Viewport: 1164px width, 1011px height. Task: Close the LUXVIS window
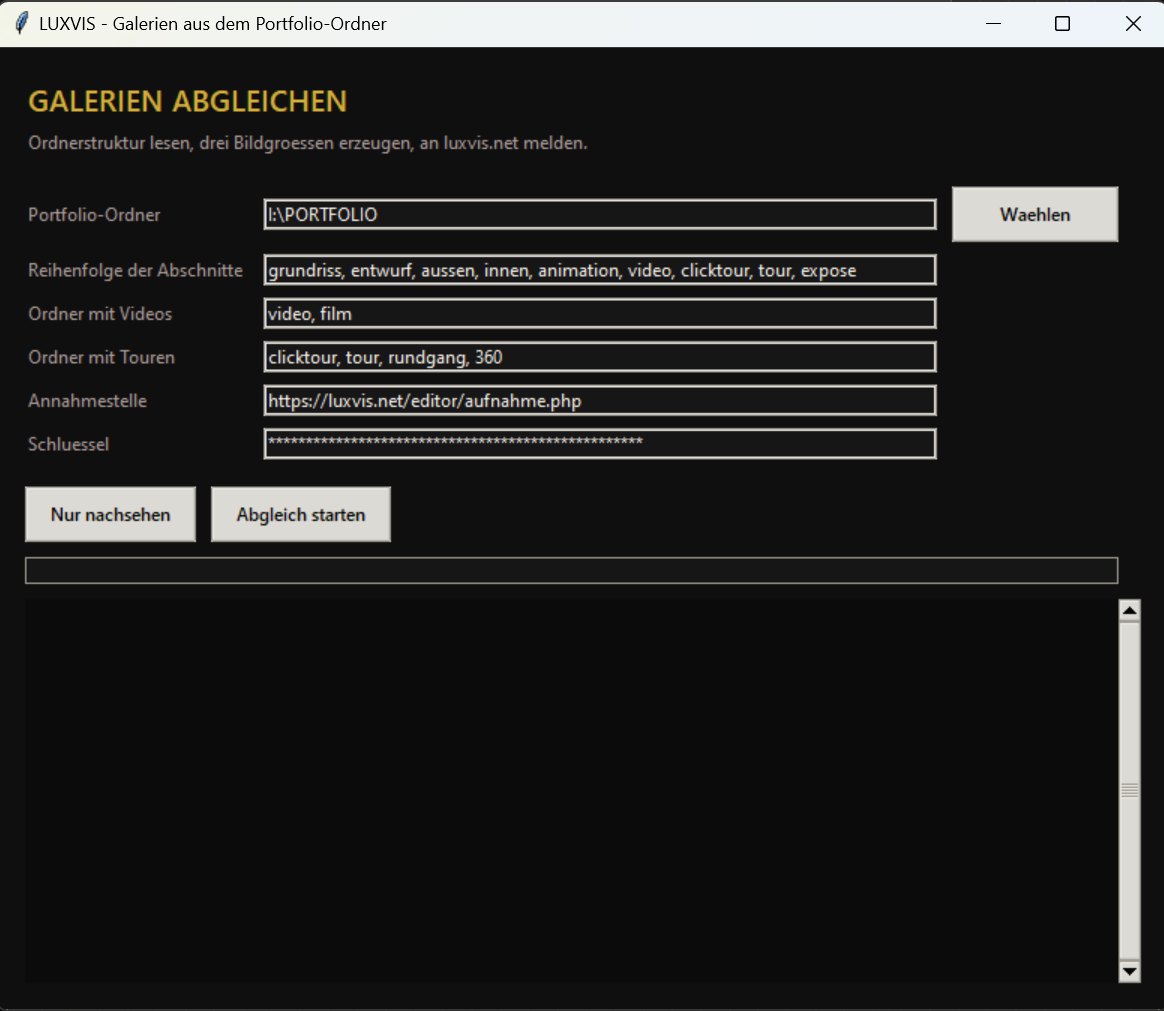(1133, 24)
